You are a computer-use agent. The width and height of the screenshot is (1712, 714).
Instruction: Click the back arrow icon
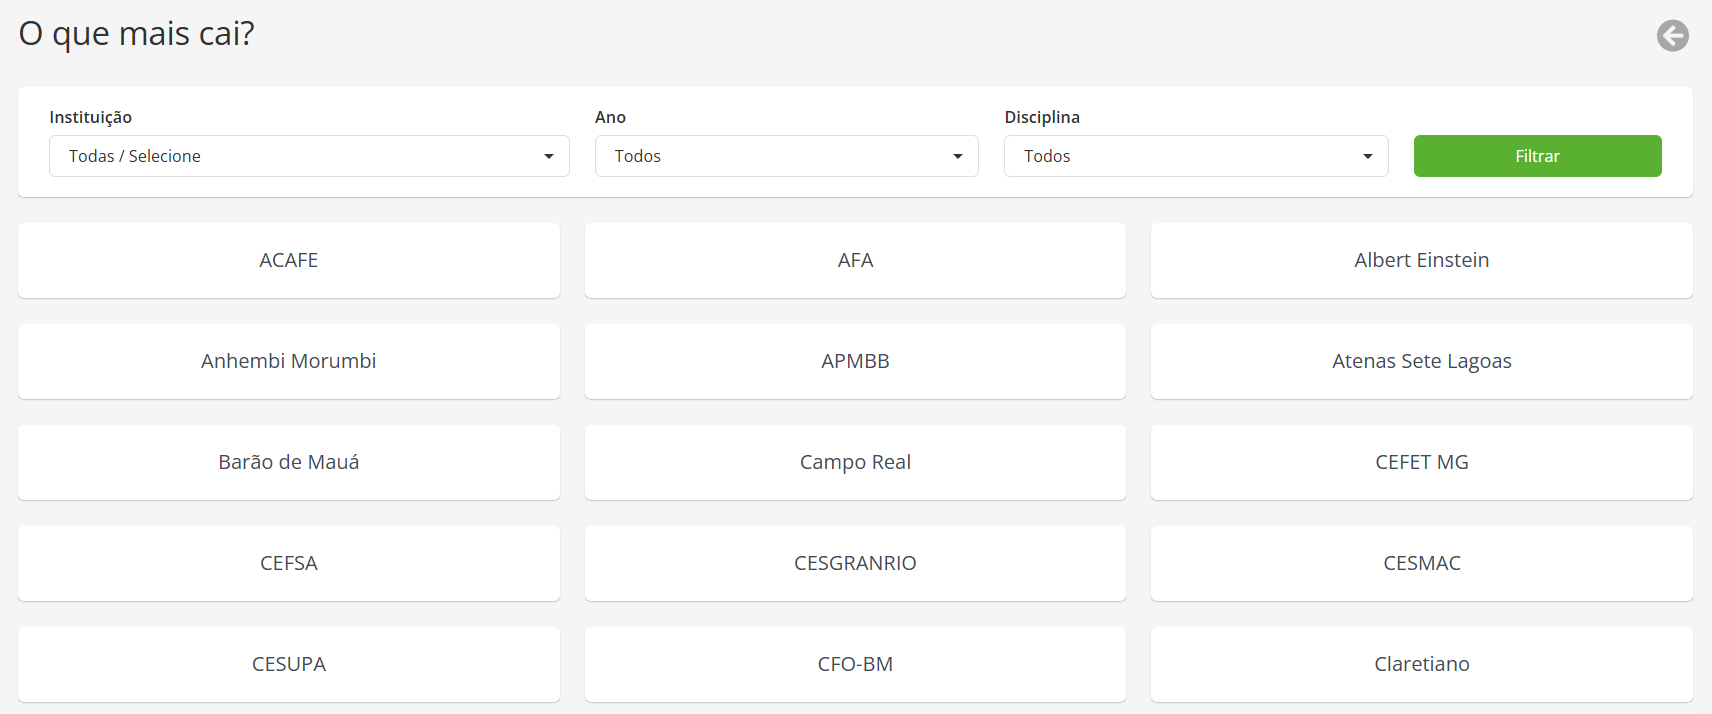(x=1672, y=36)
